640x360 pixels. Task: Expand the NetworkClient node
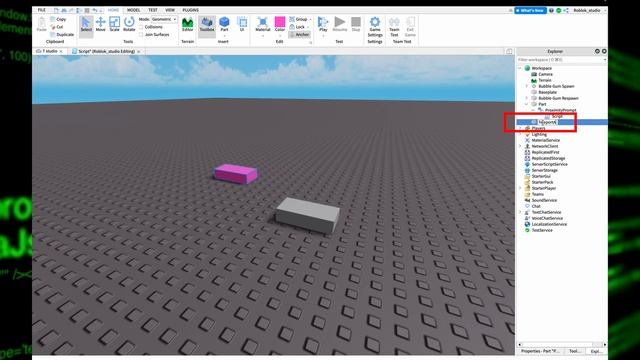[520, 146]
